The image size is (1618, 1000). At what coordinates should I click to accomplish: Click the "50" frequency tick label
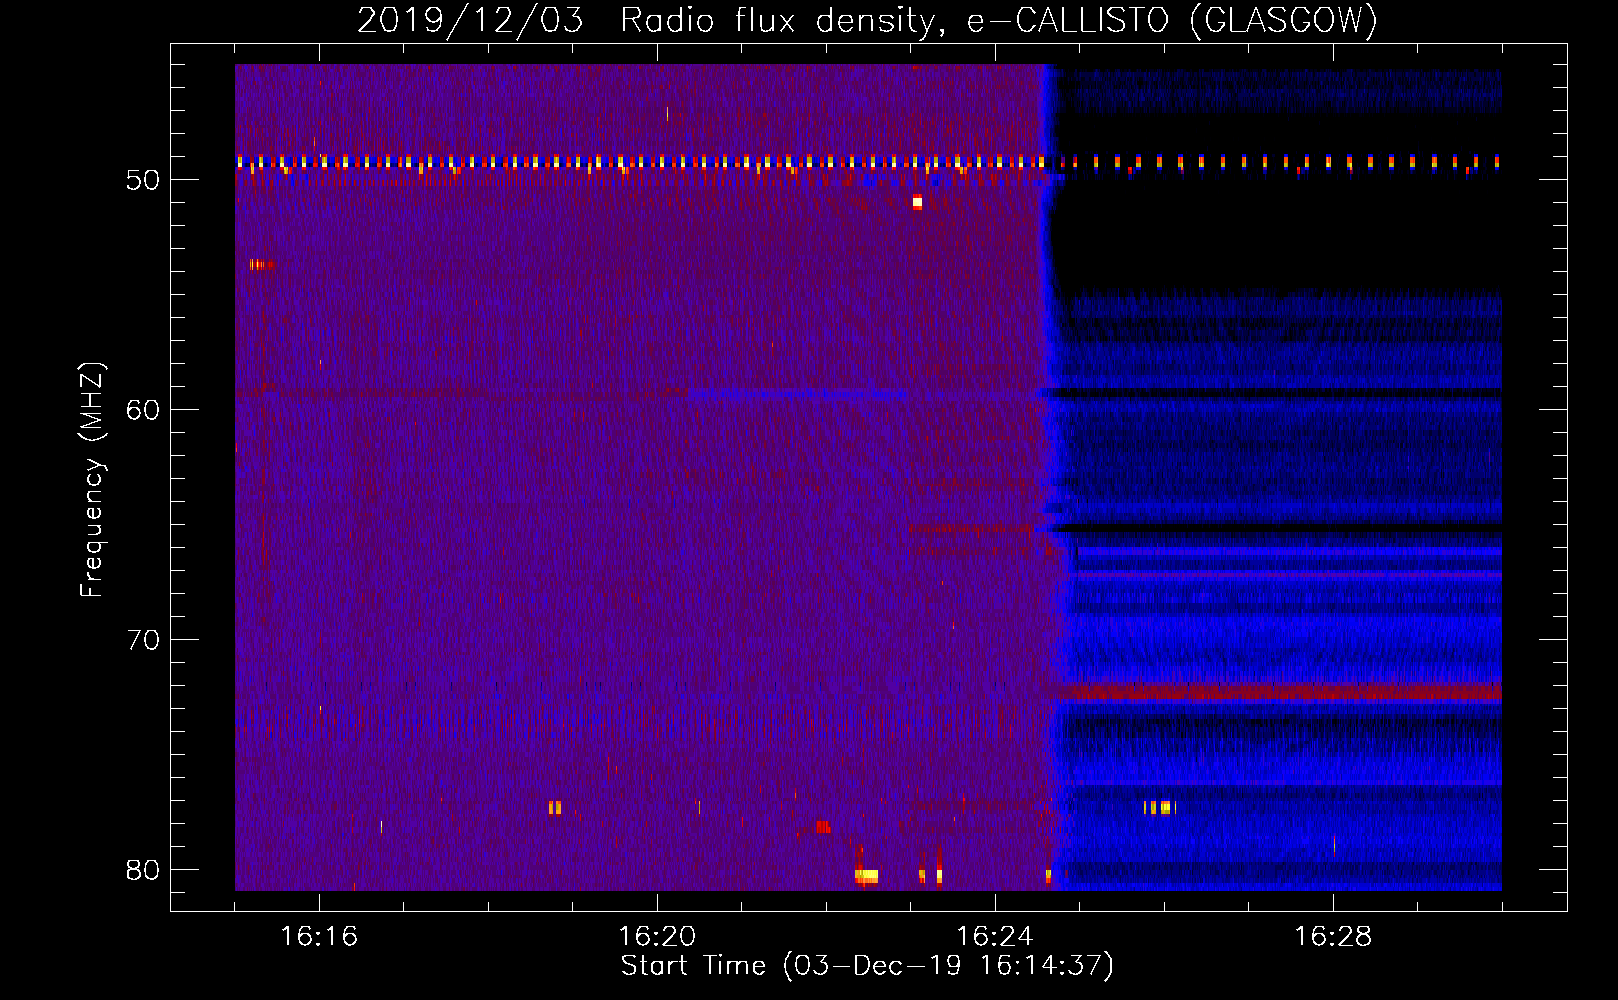(x=143, y=180)
